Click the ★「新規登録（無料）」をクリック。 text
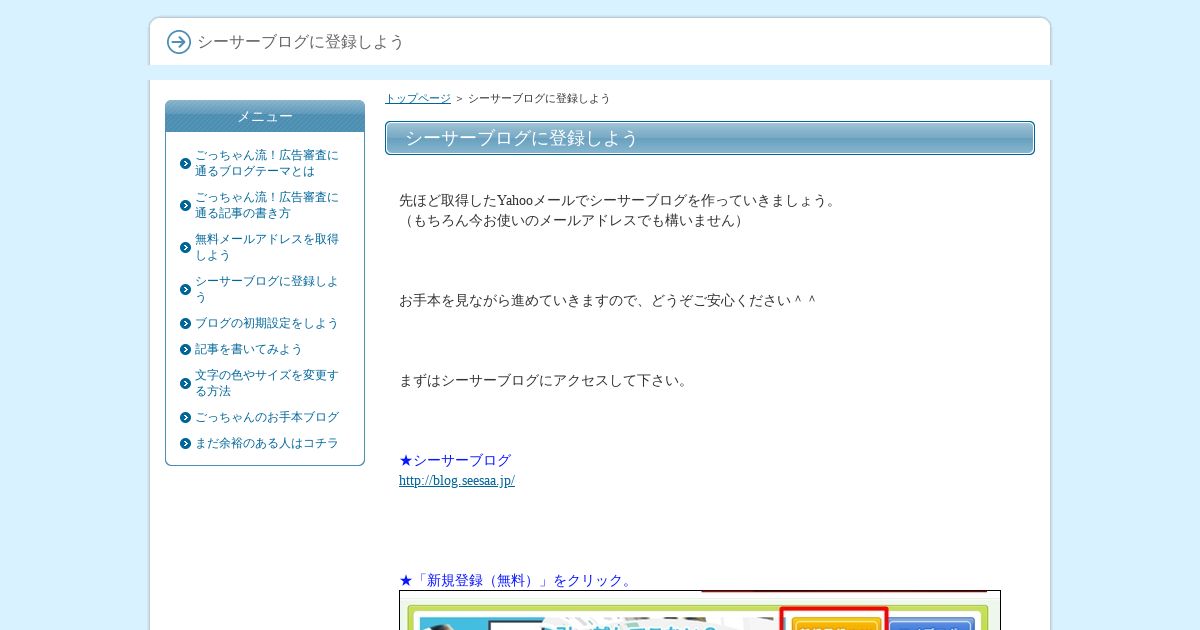 click(517, 580)
